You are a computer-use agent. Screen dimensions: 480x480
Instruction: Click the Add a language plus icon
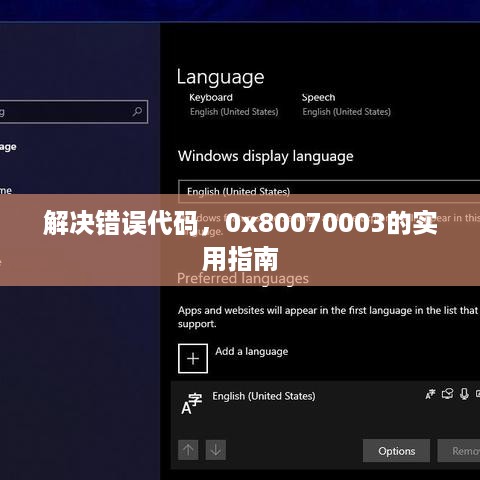point(193,359)
